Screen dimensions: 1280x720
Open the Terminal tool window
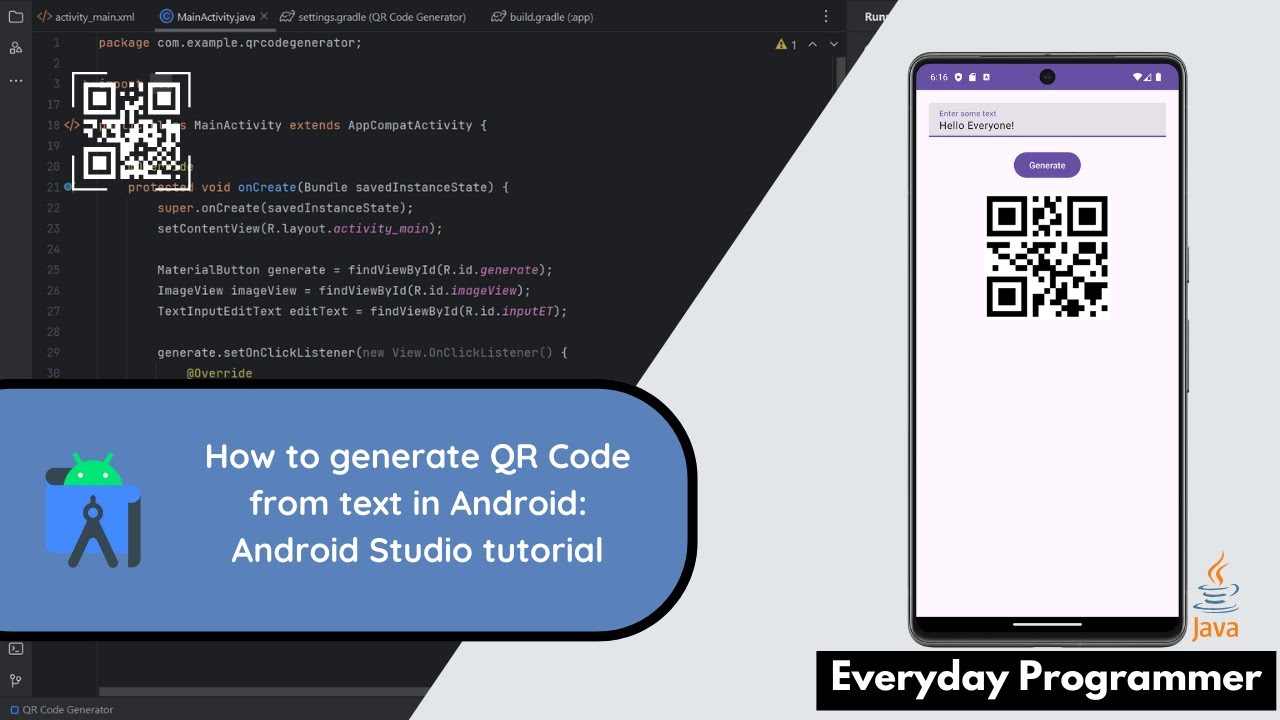(15, 649)
